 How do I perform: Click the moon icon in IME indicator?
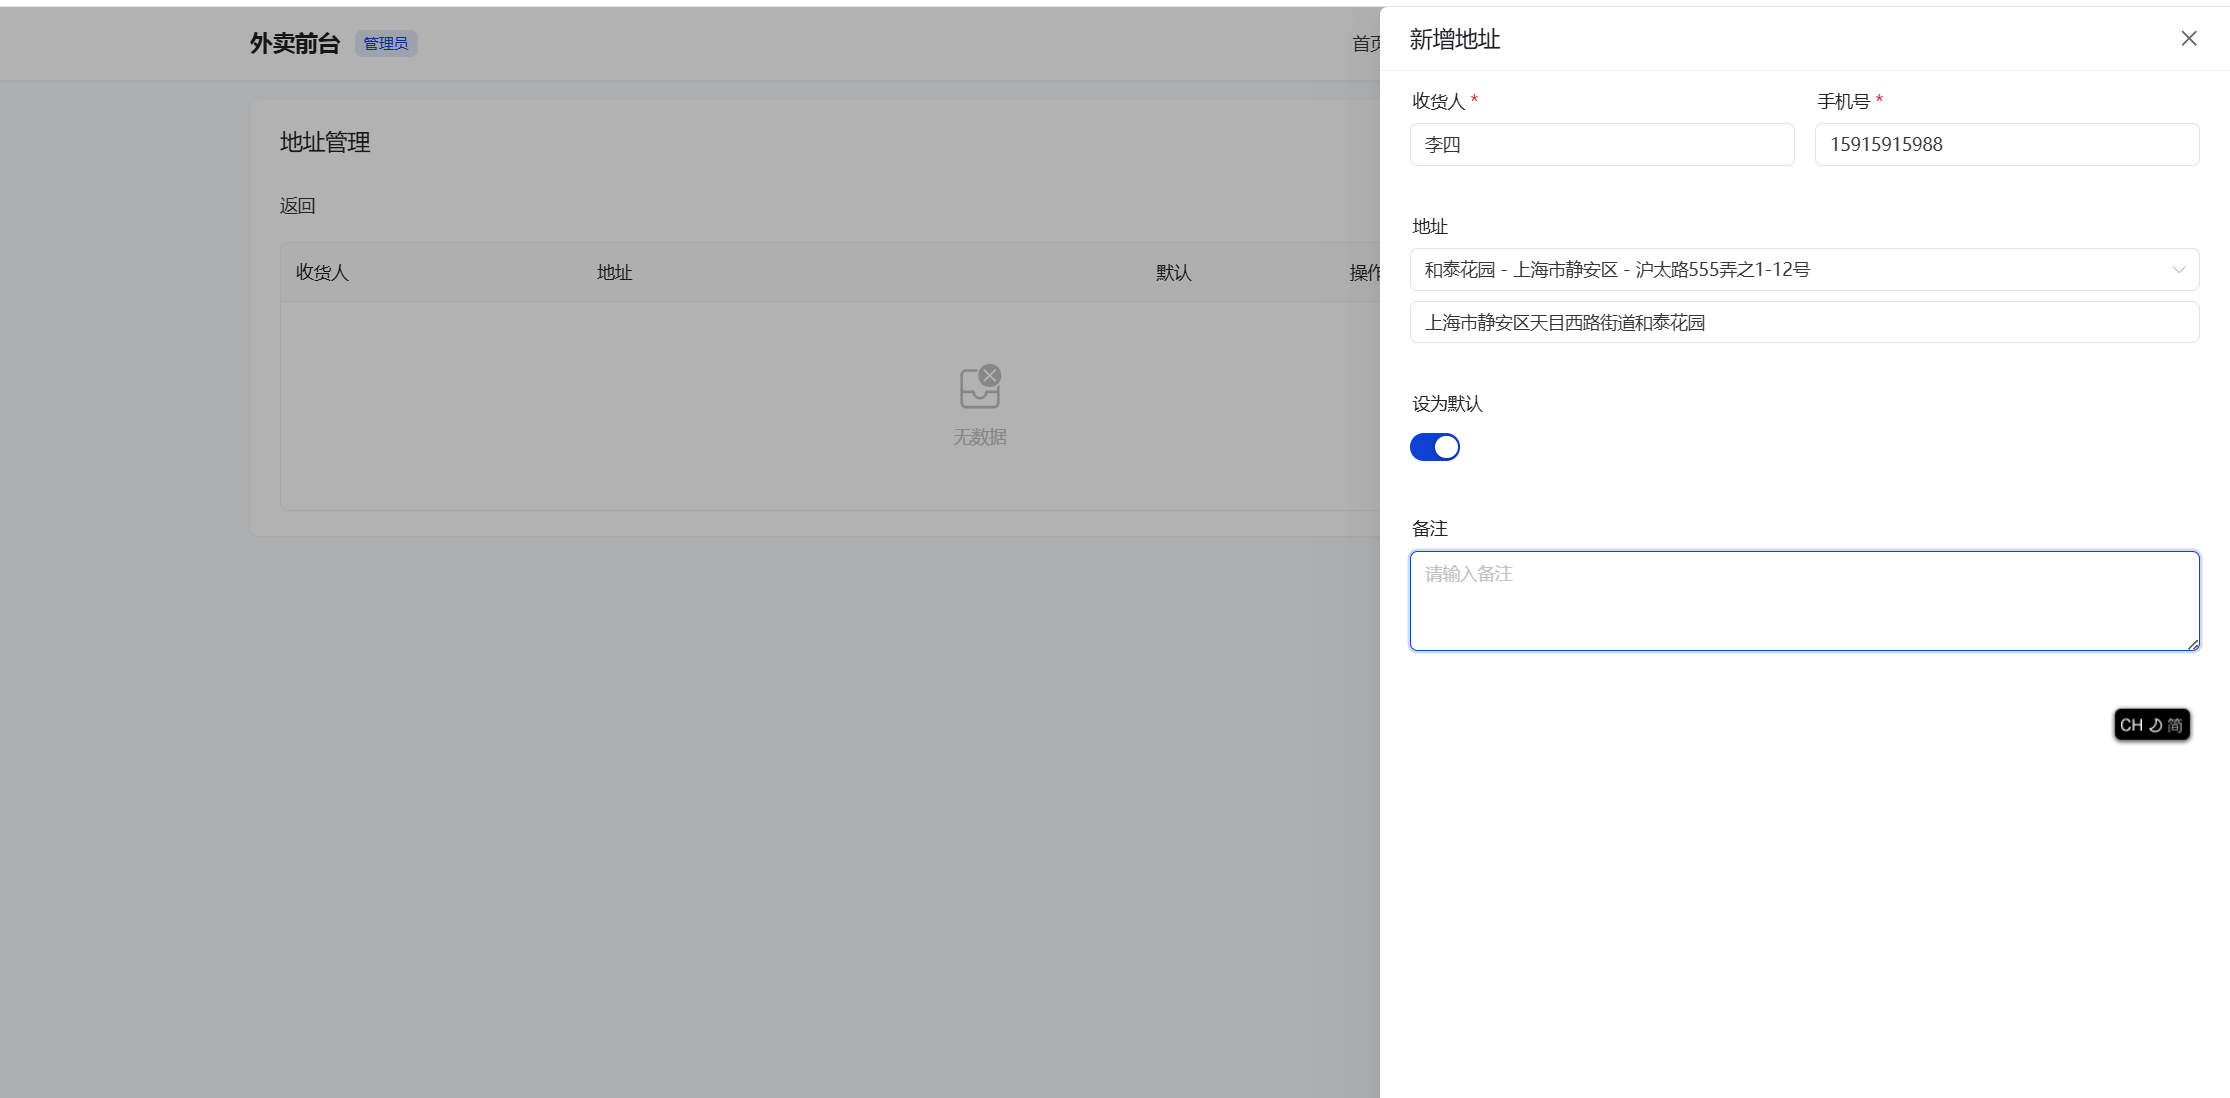tap(2155, 725)
